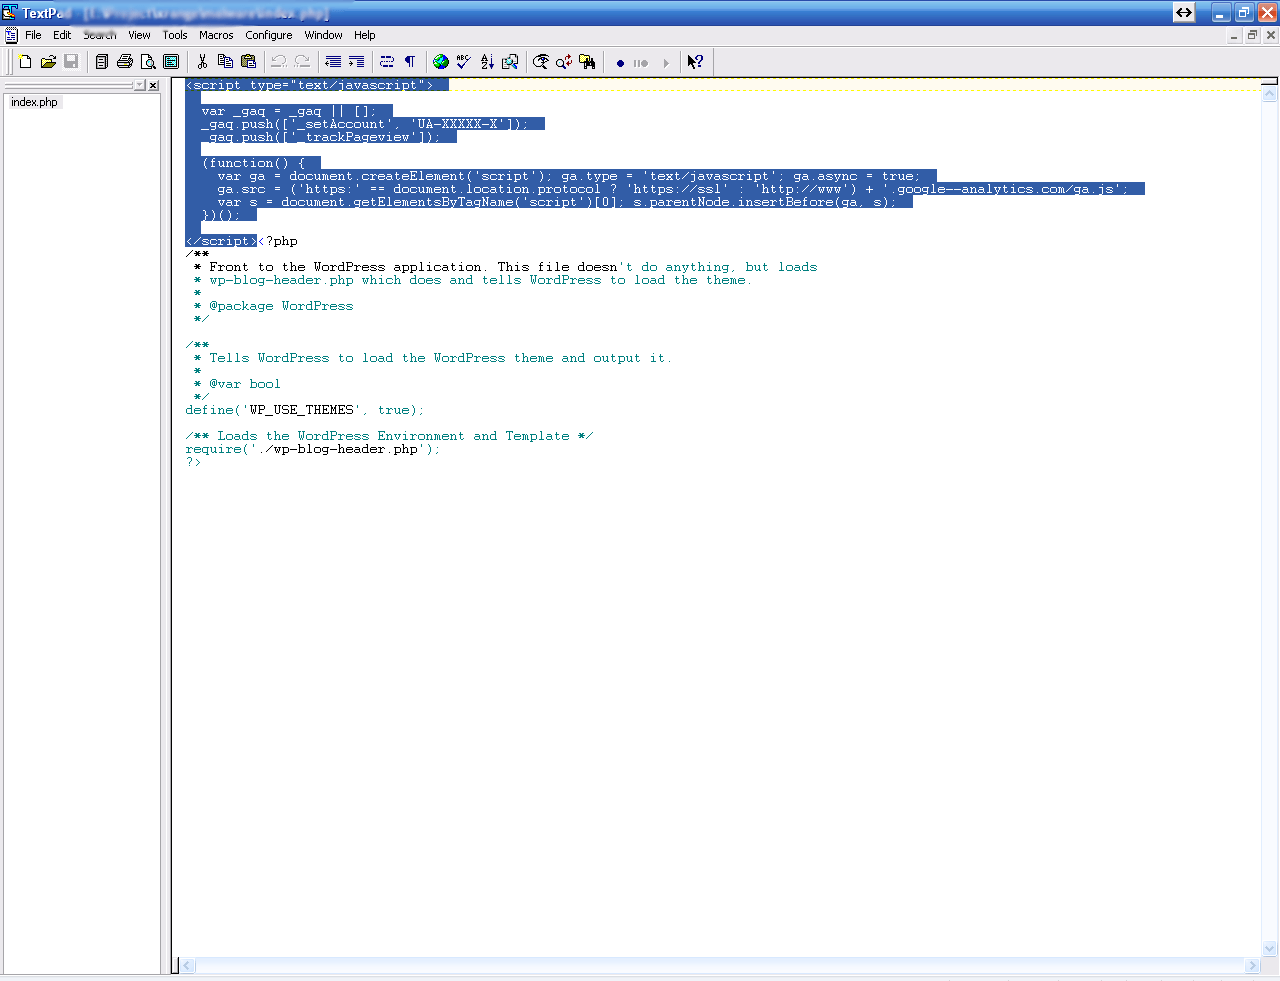Click the TextPad document icon in the menu bar
This screenshot has width=1280, height=981.
pyautogui.click(x=11, y=35)
